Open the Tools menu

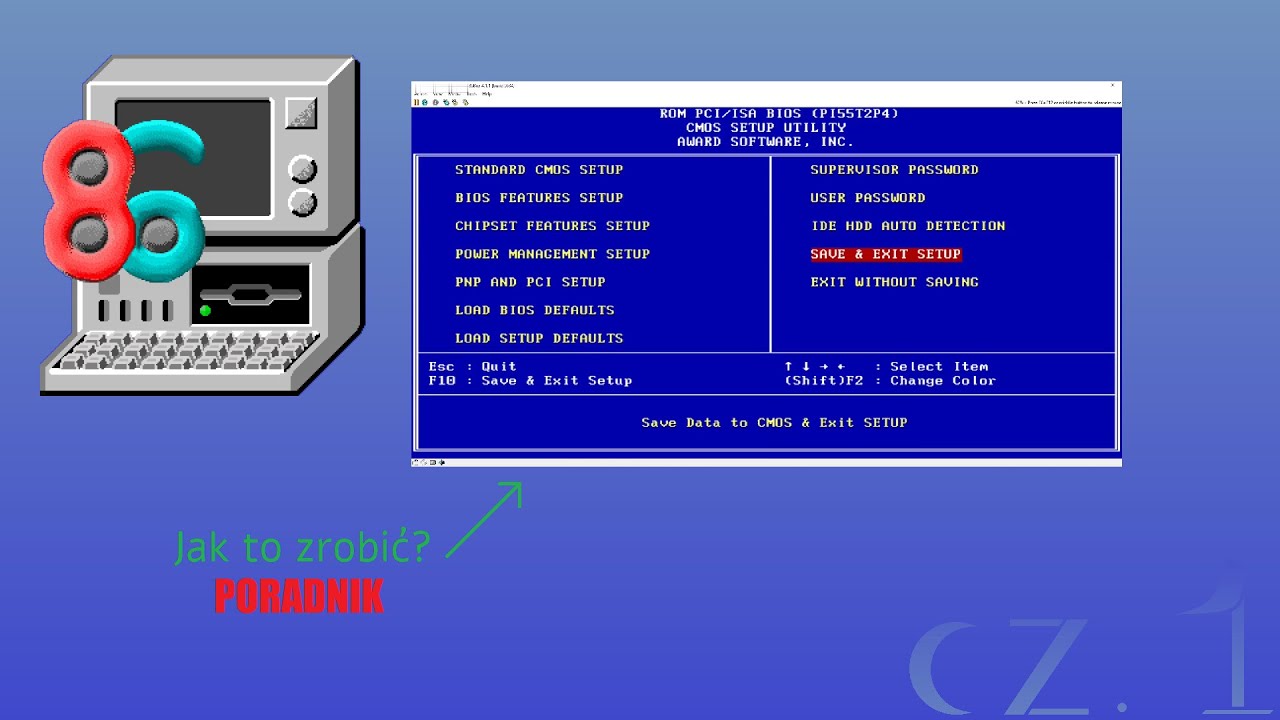pyautogui.click(x=471, y=93)
